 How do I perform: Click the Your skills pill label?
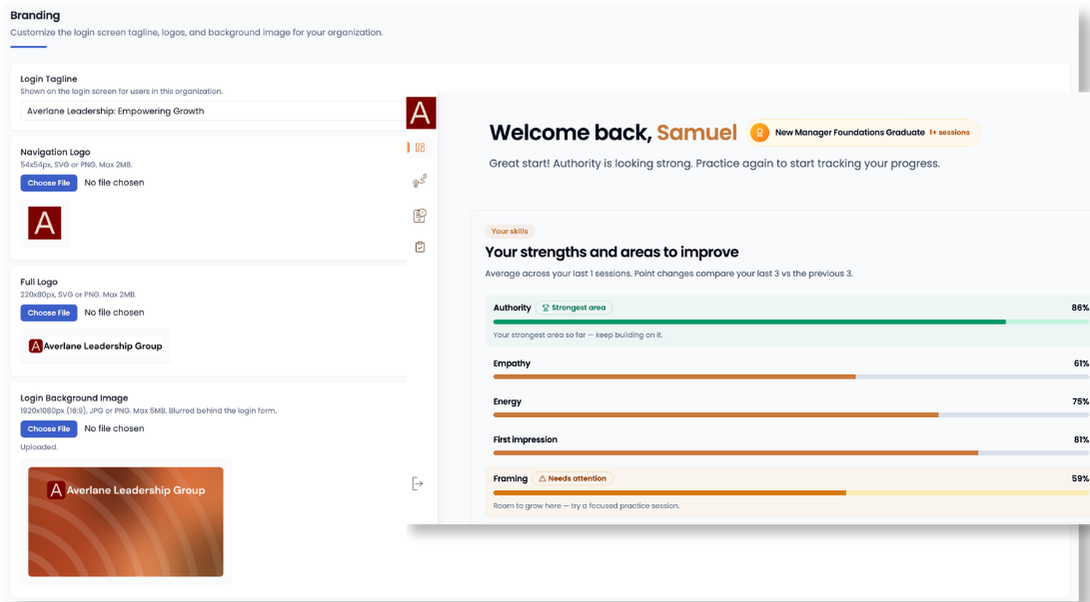point(510,231)
